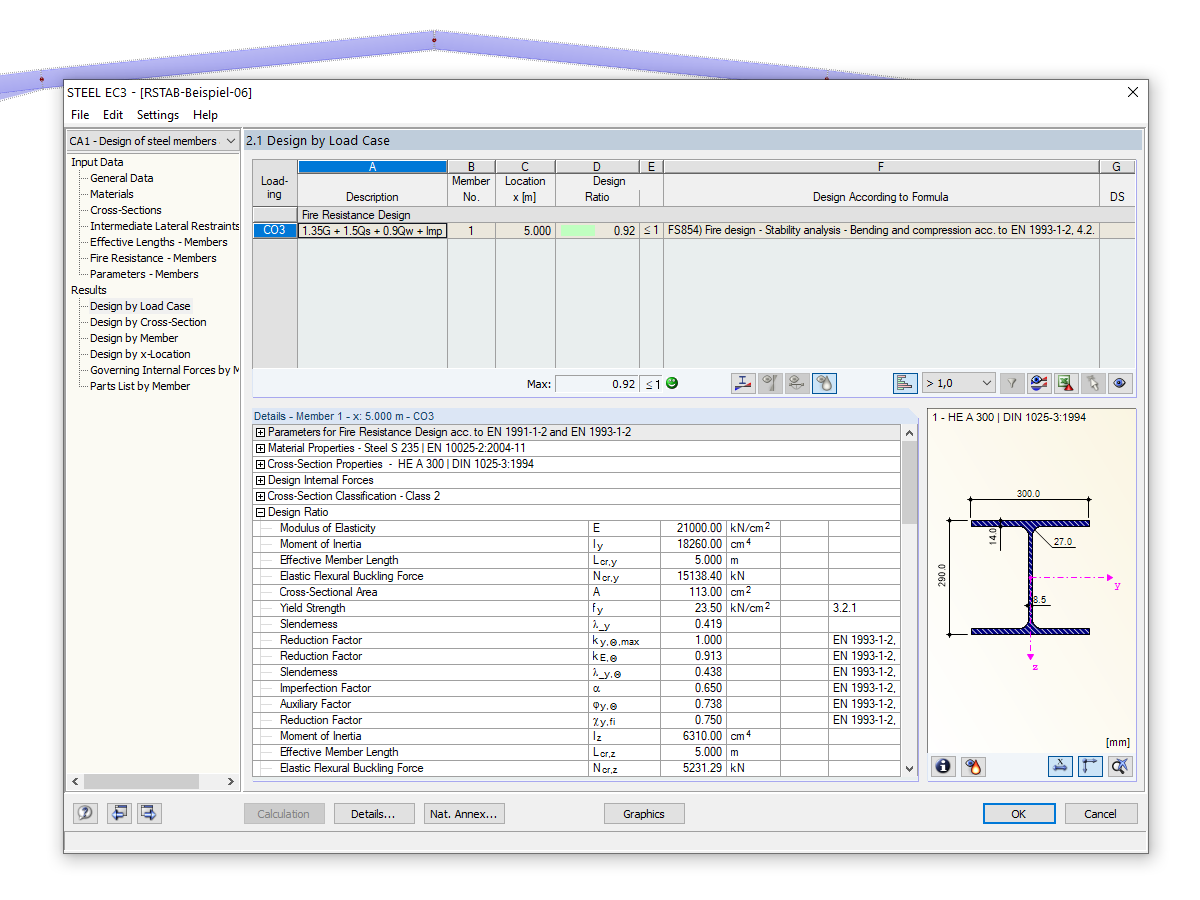Screen dimensions: 1200x900
Task: Toggle the x dimension lines button
Action: click(x=1060, y=766)
